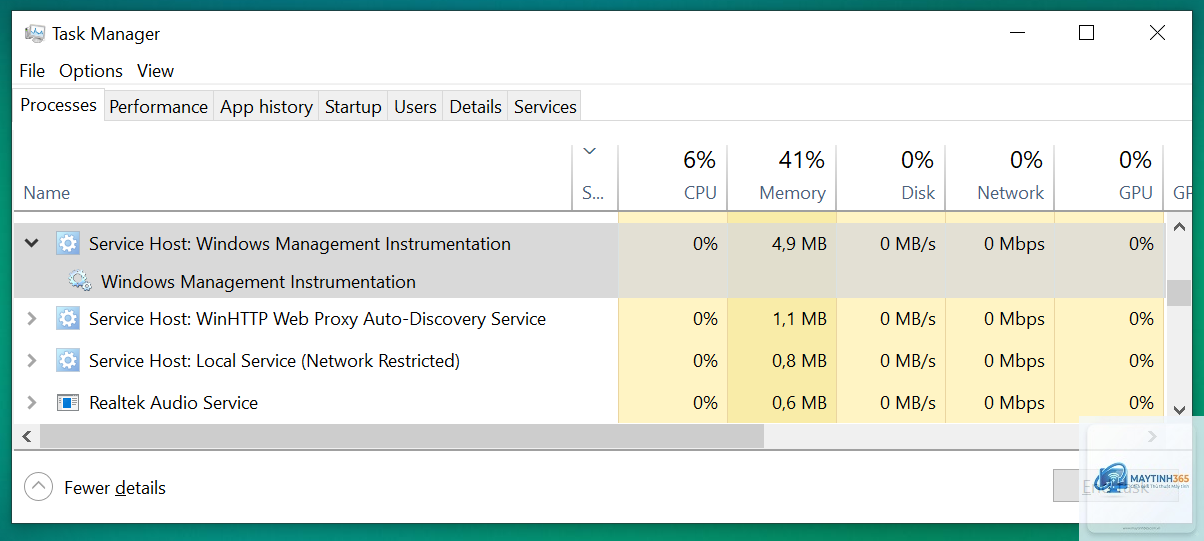This screenshot has width=1204, height=541.
Task: Select the Processes tab
Action: click(59, 105)
